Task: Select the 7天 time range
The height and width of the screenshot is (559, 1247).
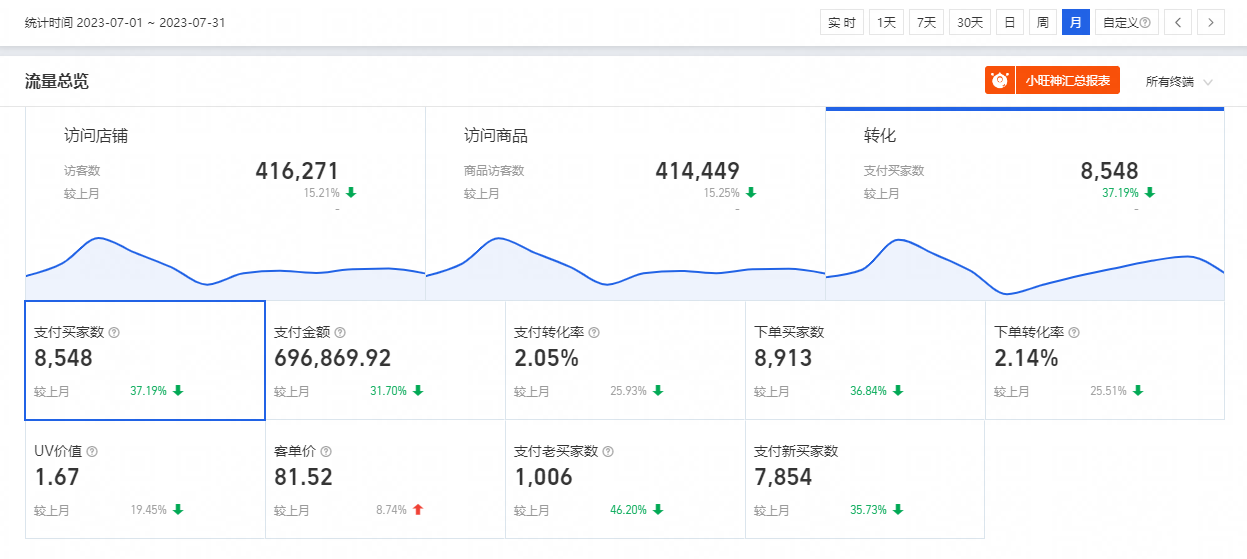Action: pyautogui.click(x=926, y=22)
